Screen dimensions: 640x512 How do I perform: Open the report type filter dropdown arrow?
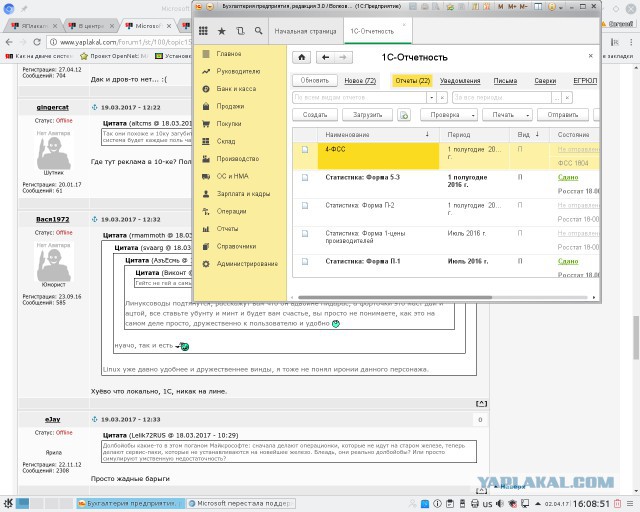coord(431,98)
